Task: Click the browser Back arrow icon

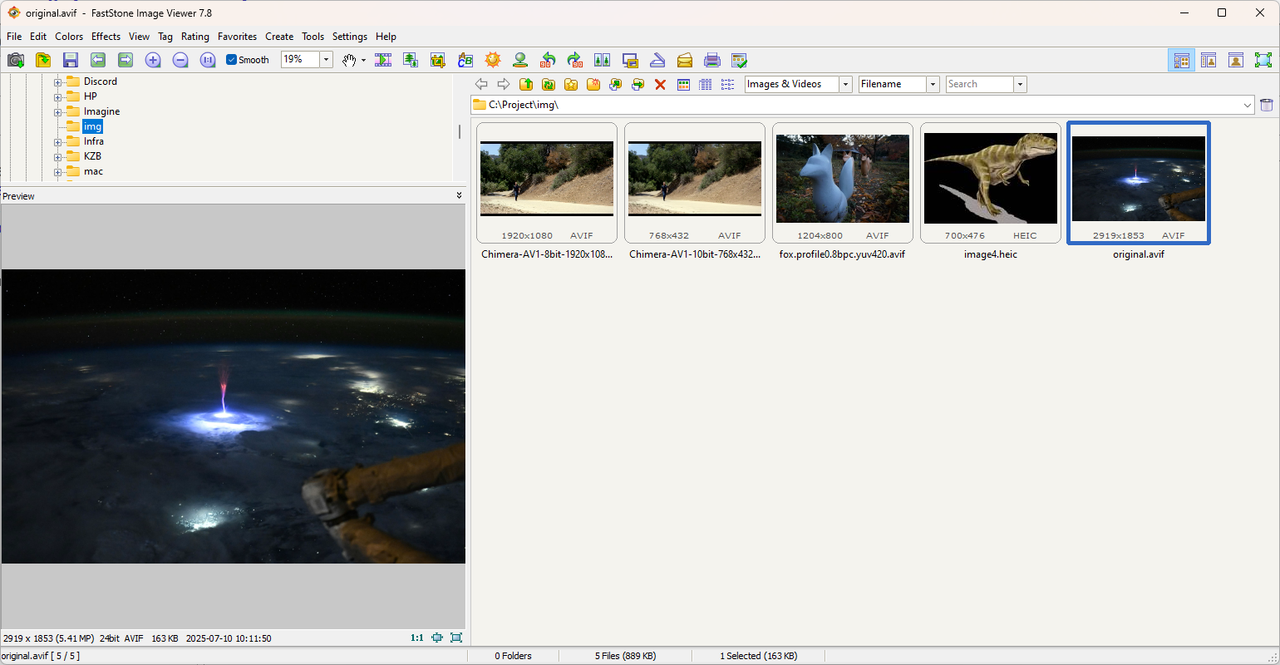Action: [481, 85]
